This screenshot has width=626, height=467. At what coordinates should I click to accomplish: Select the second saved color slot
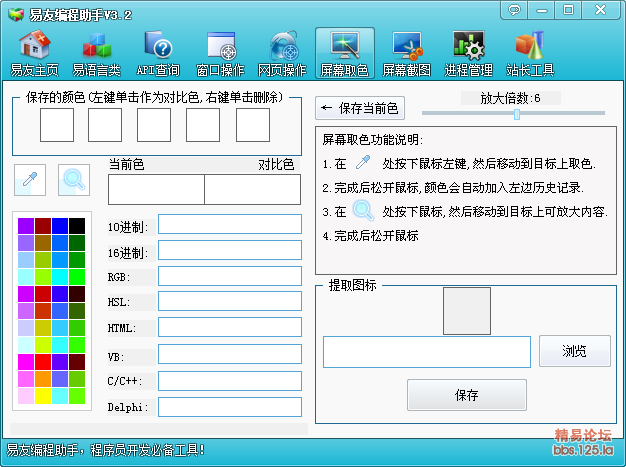click(x=105, y=125)
